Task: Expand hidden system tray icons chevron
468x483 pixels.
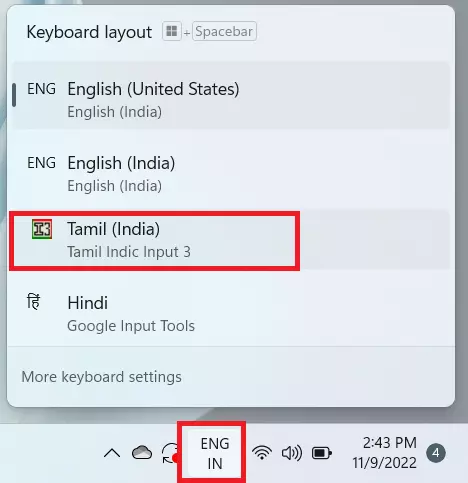Action: [112, 453]
